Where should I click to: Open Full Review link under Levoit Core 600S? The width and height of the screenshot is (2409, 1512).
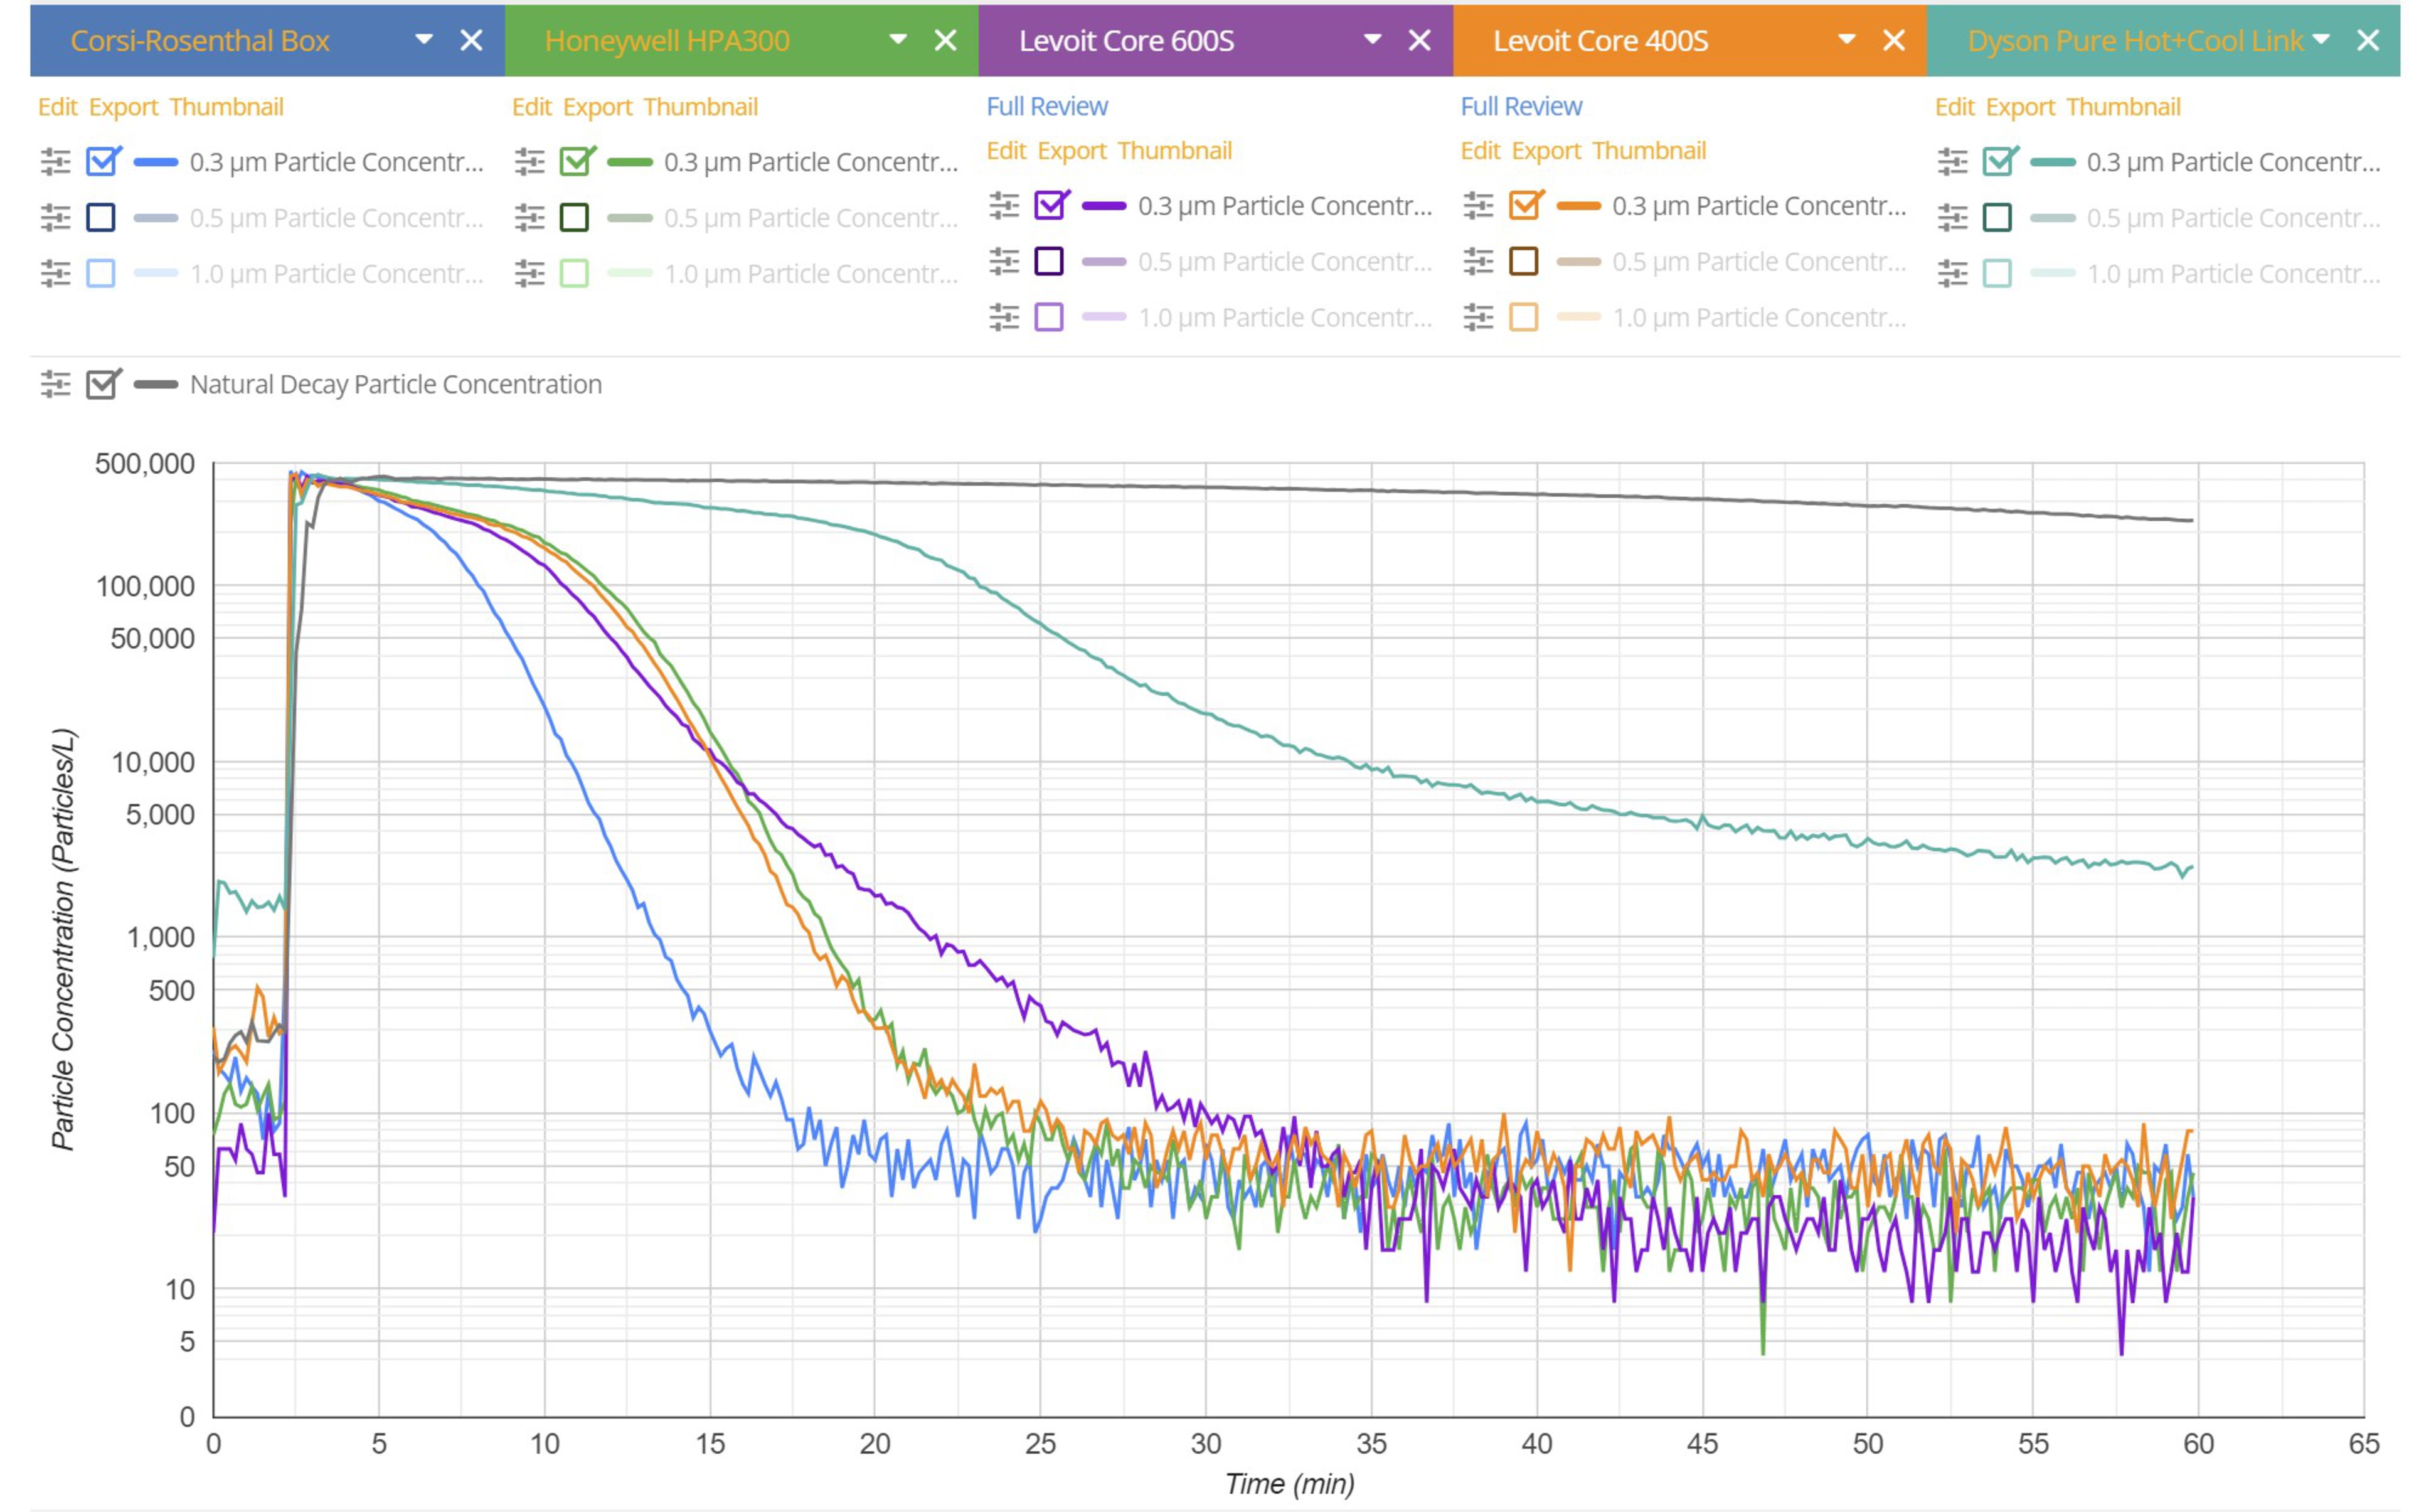[1047, 106]
